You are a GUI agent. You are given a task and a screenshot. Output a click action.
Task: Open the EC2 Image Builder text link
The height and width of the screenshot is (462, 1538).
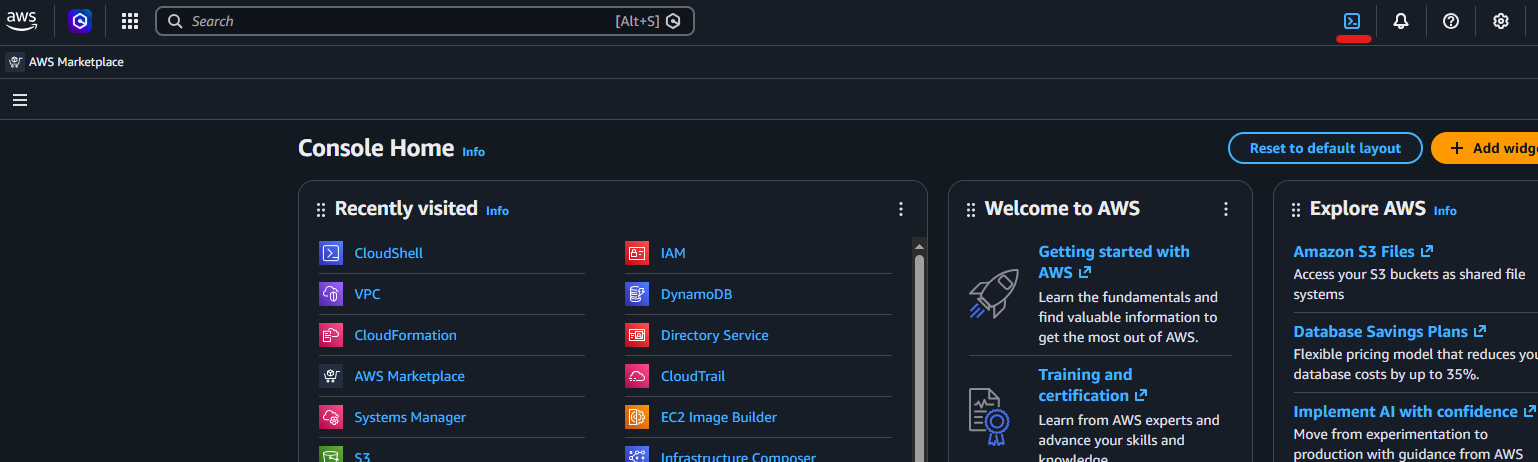718,417
